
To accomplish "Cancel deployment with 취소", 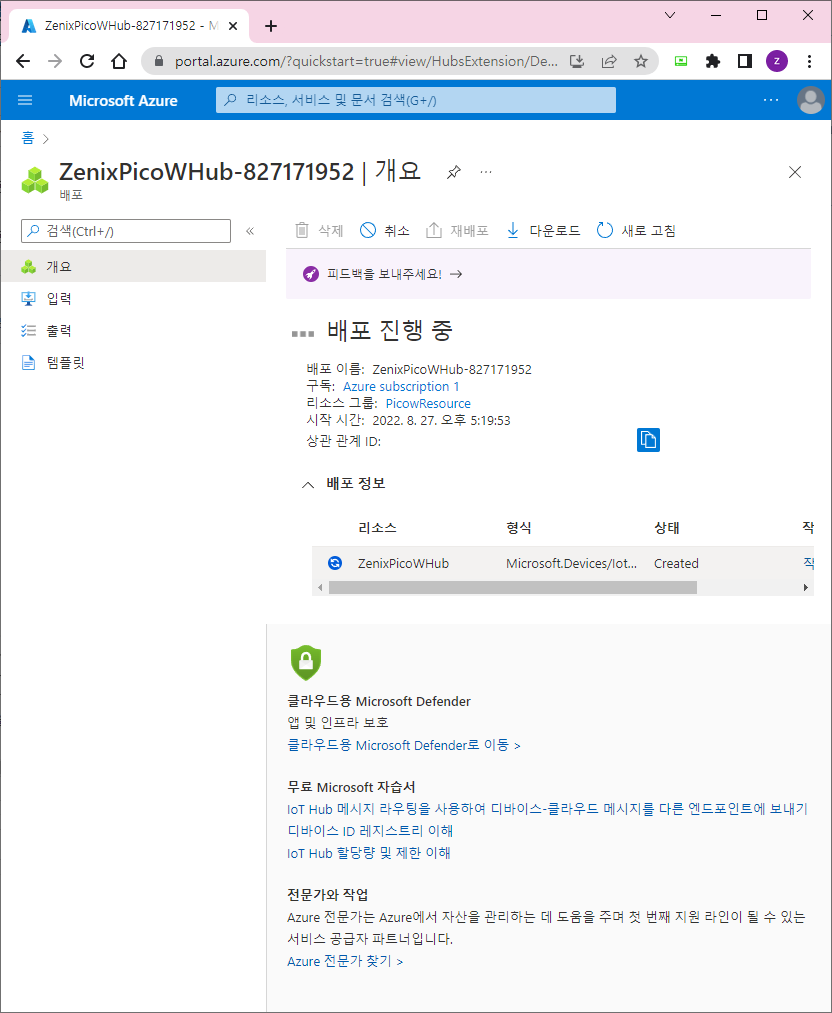I will (x=384, y=230).
